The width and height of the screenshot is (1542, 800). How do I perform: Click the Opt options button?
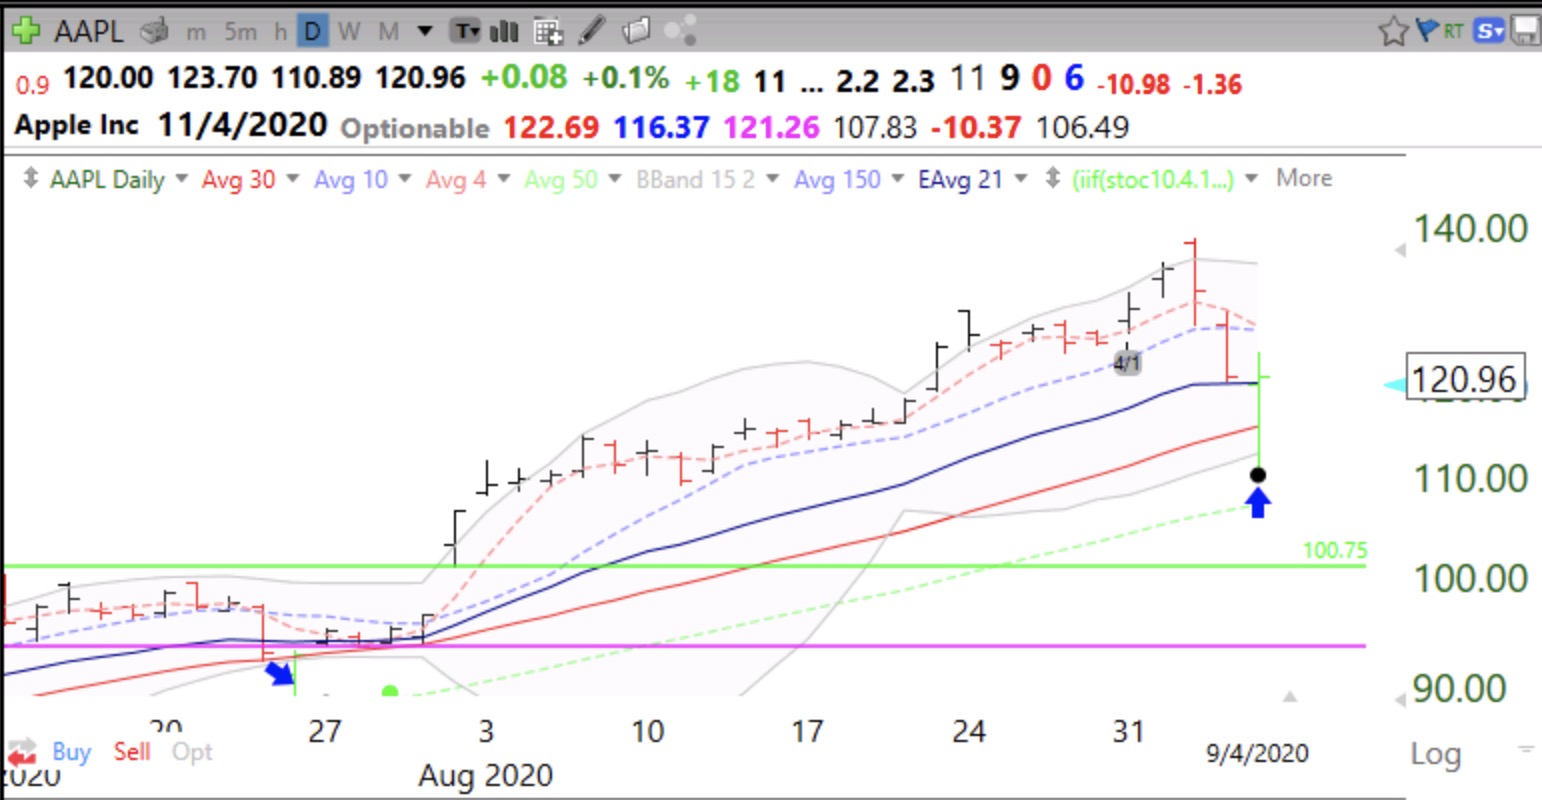pyautogui.click(x=192, y=752)
